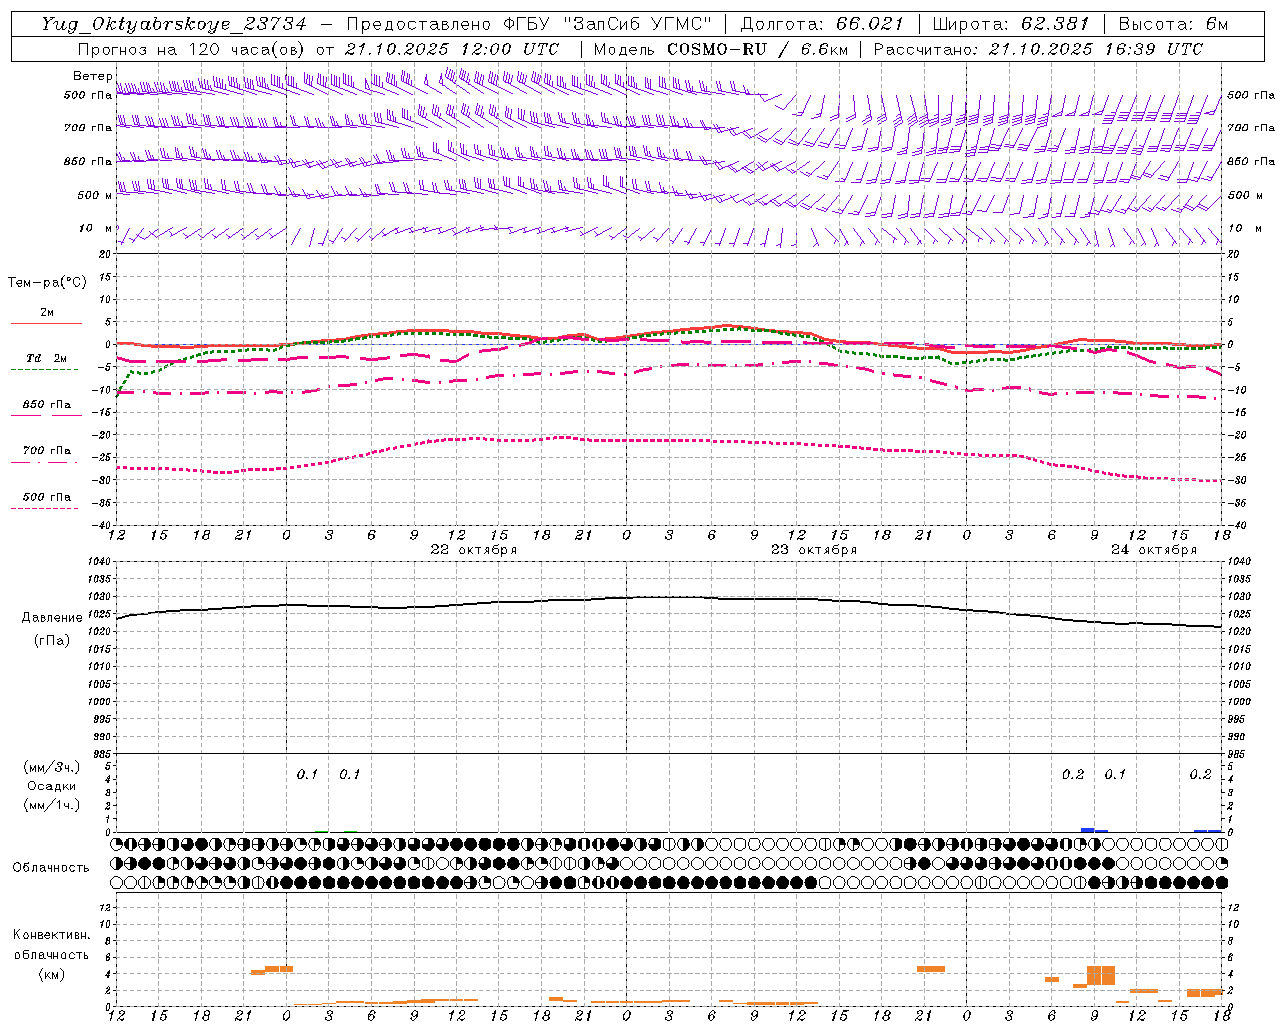Click the Рассчитано: 21.10.2025 16:39 UTC timestamp
1280x1024 pixels.
click(x=1038, y=49)
